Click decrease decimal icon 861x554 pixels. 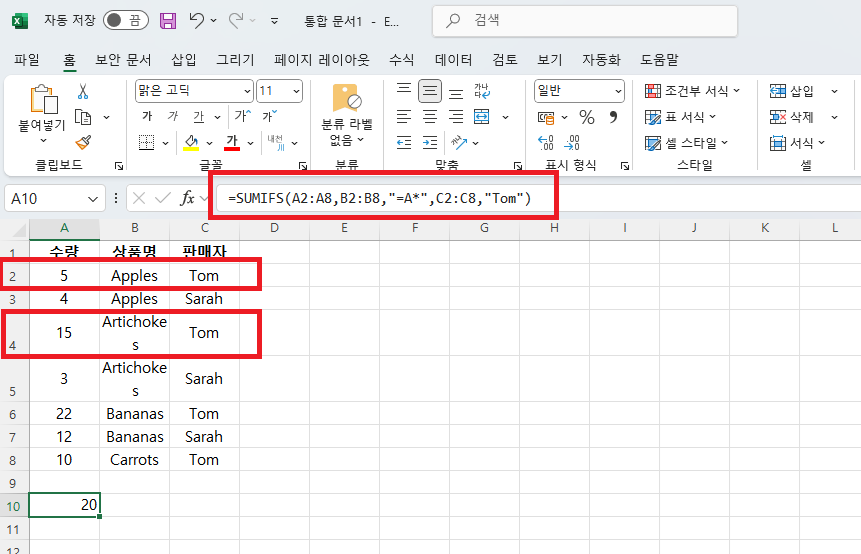[572, 143]
